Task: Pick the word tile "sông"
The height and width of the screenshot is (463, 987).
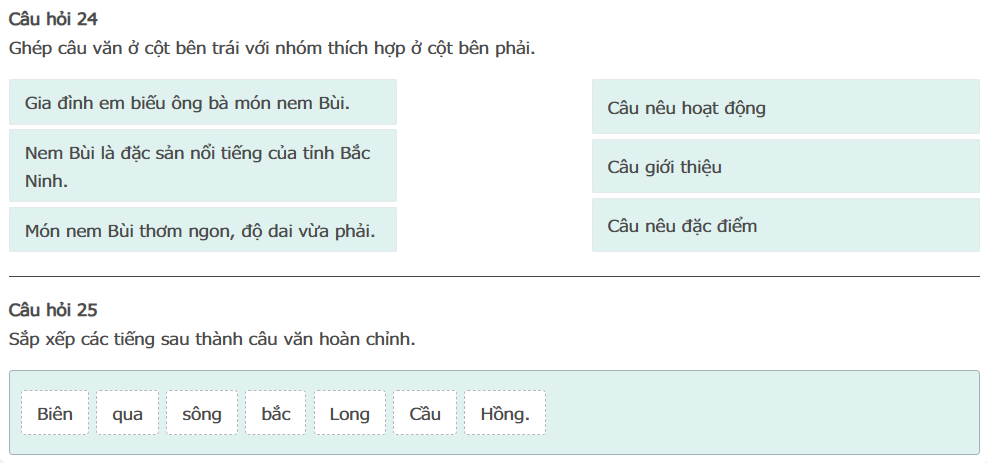Action: pos(202,413)
